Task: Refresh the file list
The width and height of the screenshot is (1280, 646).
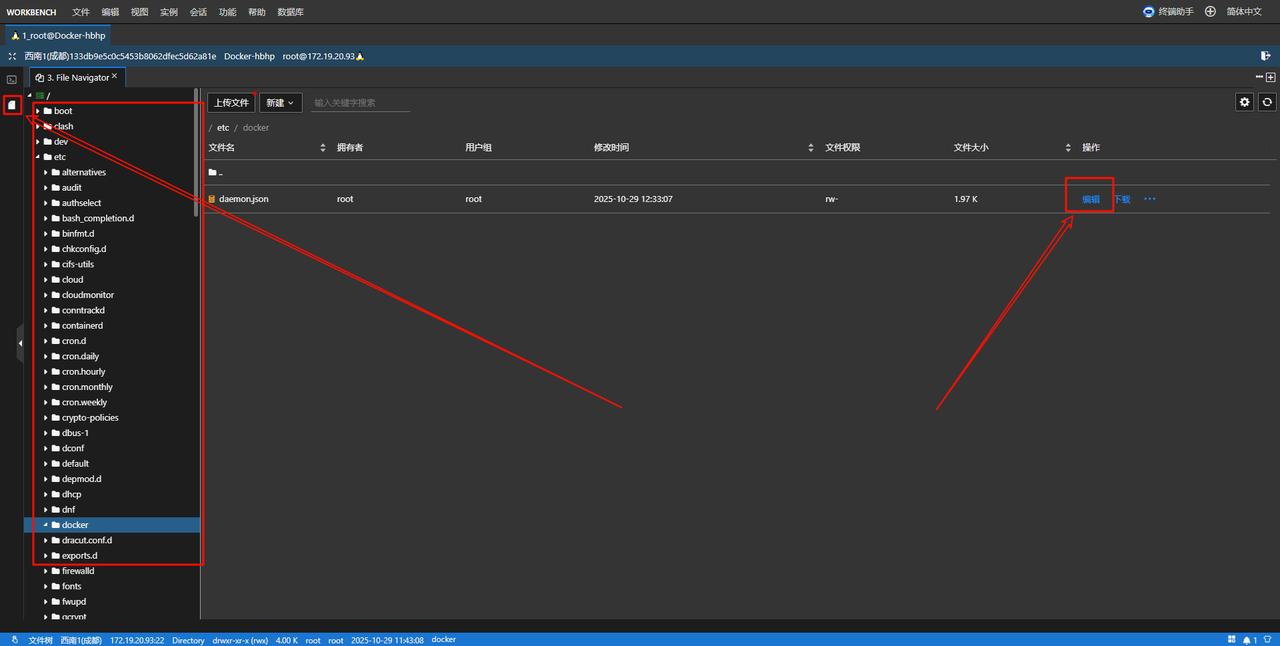Action: click(1267, 102)
